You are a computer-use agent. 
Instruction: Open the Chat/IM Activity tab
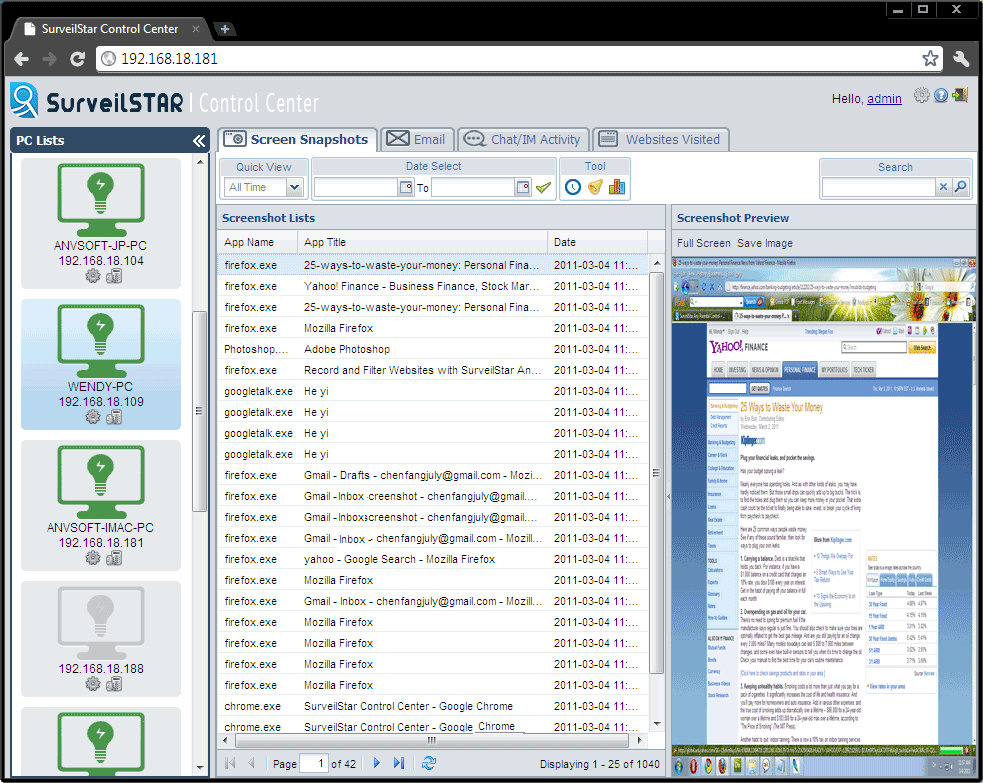(x=523, y=139)
